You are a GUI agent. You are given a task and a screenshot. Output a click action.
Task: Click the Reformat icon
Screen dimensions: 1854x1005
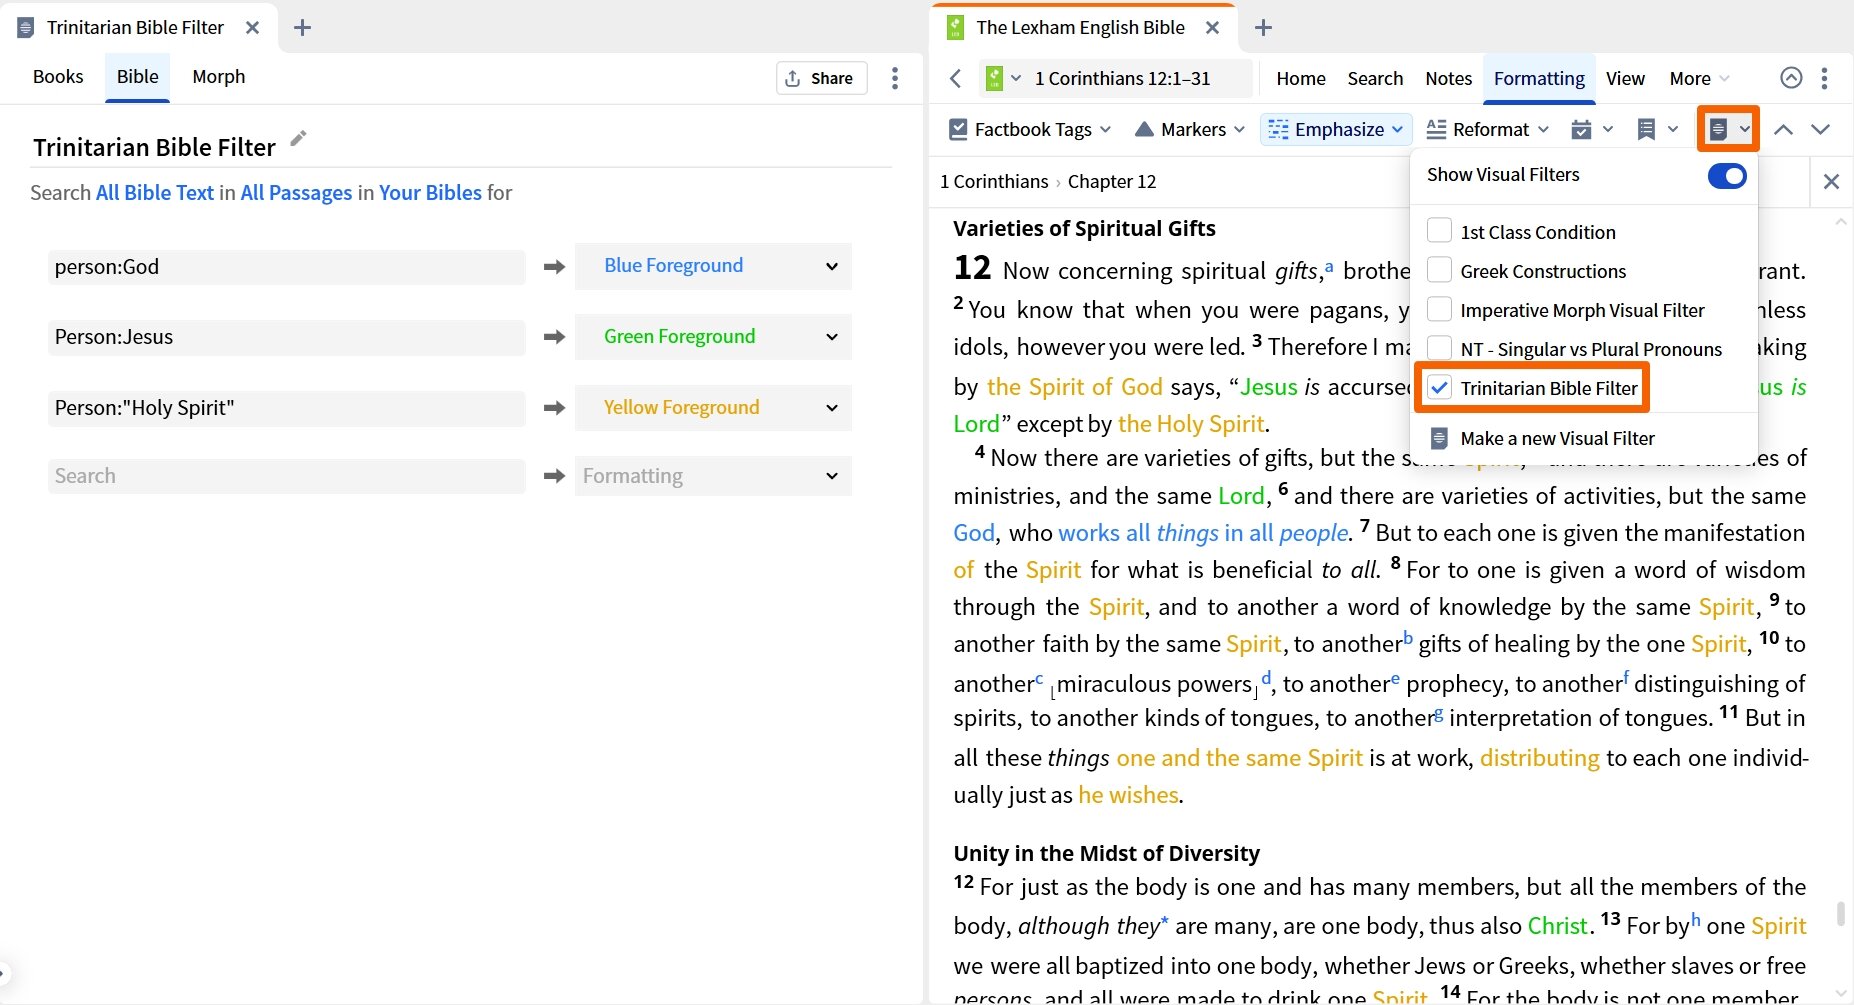1436,129
